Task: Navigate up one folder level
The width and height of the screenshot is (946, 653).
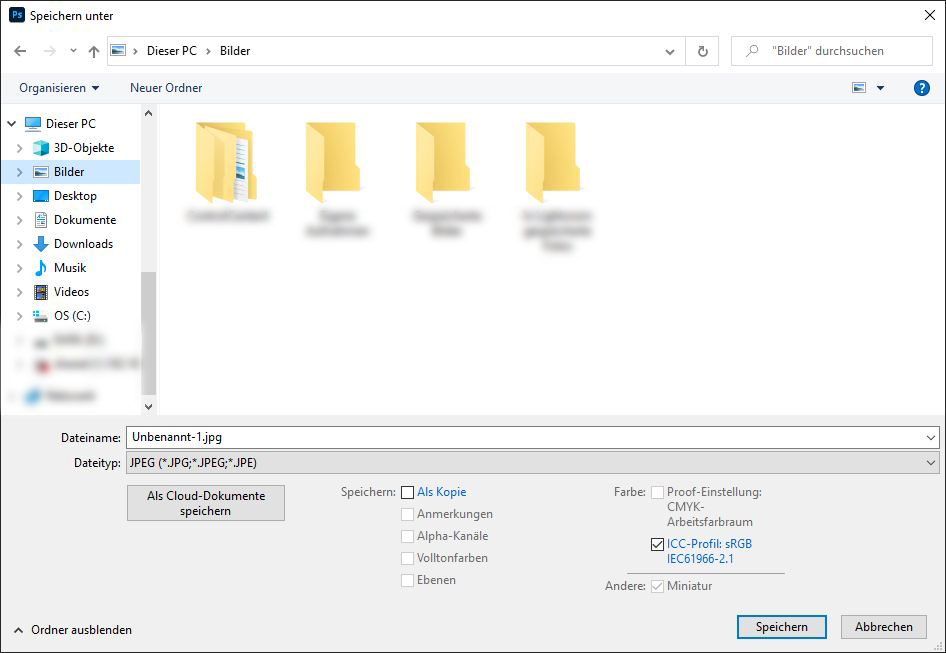Action: click(93, 50)
